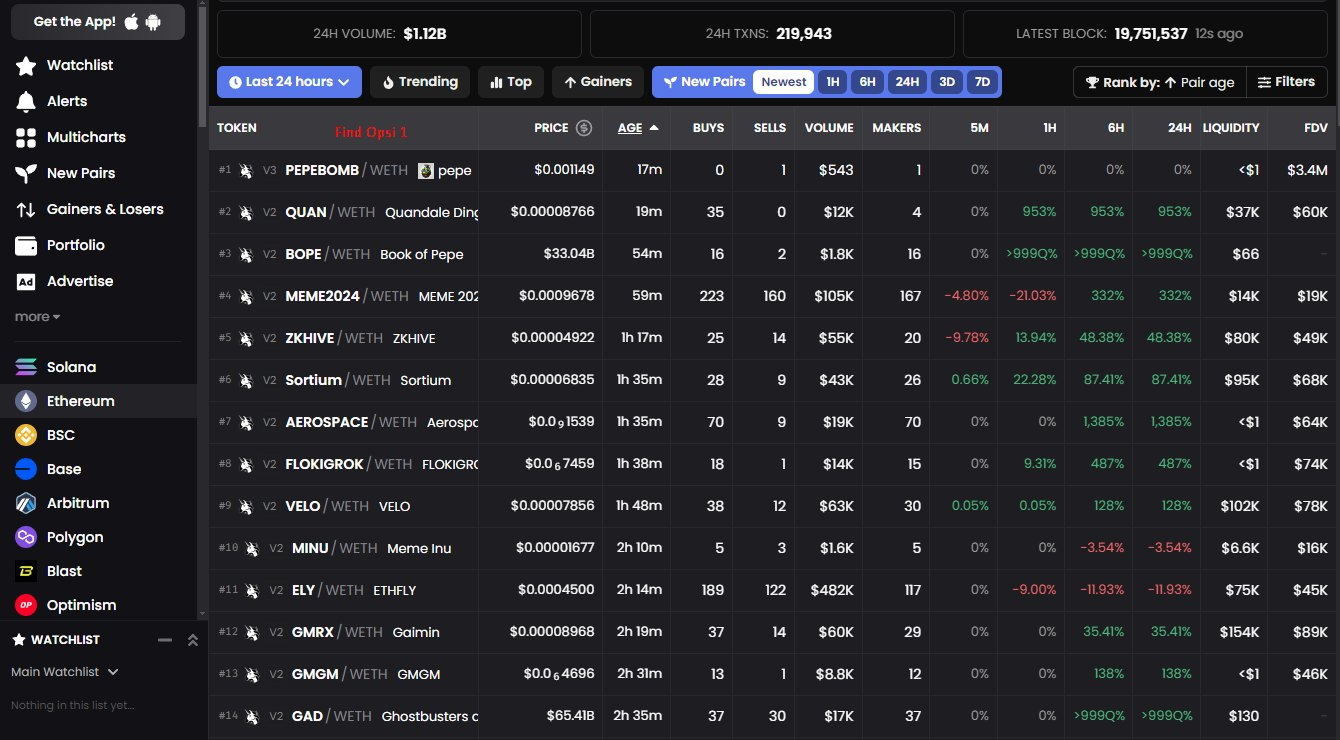Click the pepe token image on PEPEBOMB row
This screenshot has height=740, width=1340.
[x=425, y=170]
